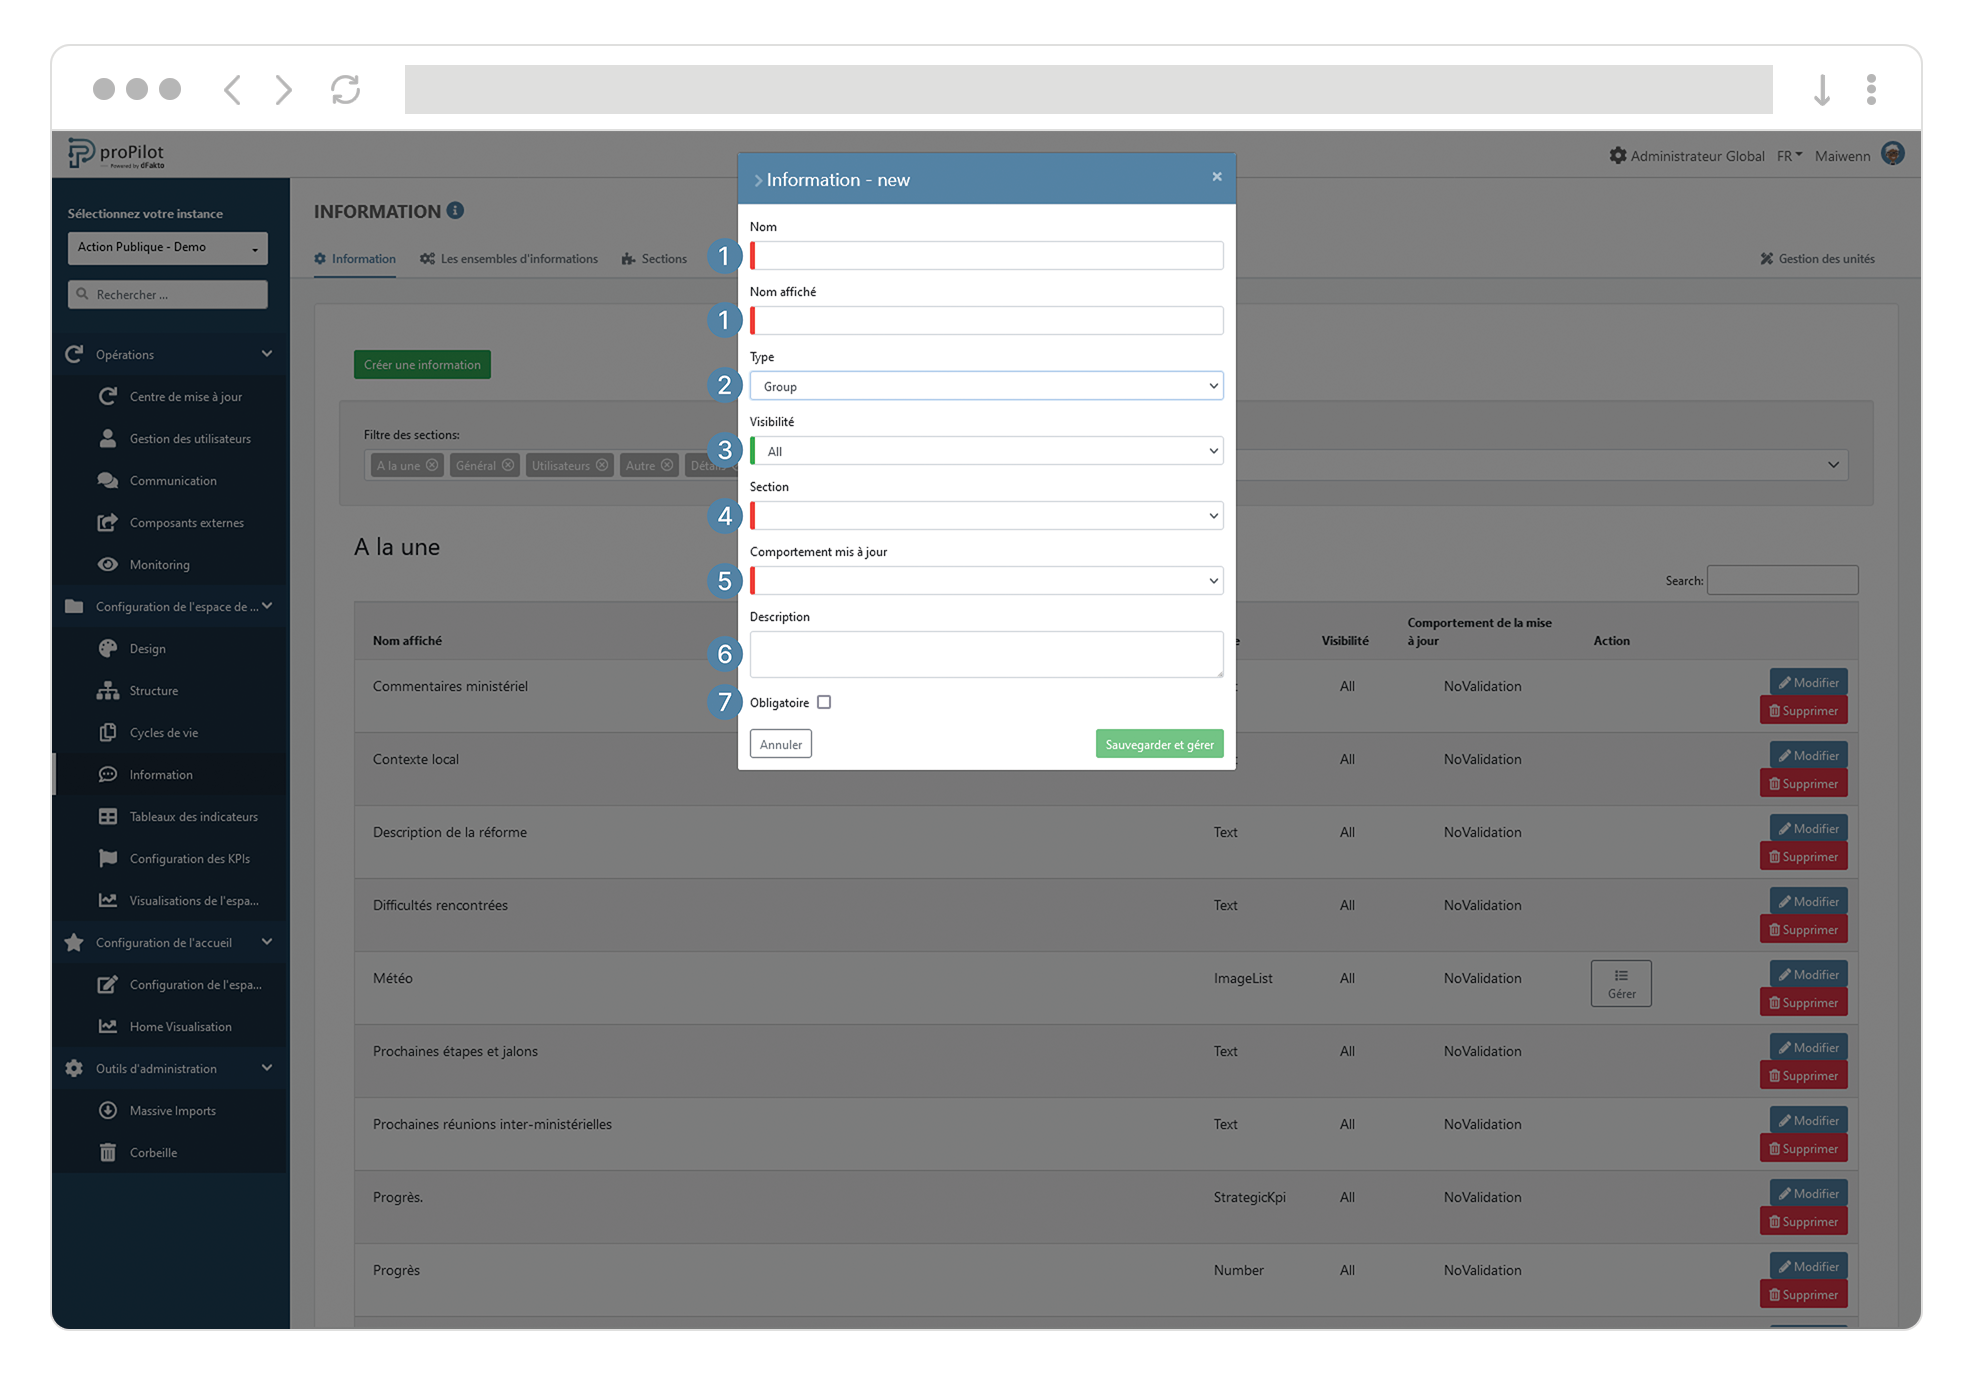Screen dimensions: 1973x1384
Task: Click Sauvegarder et gérer button
Action: click(x=1158, y=743)
